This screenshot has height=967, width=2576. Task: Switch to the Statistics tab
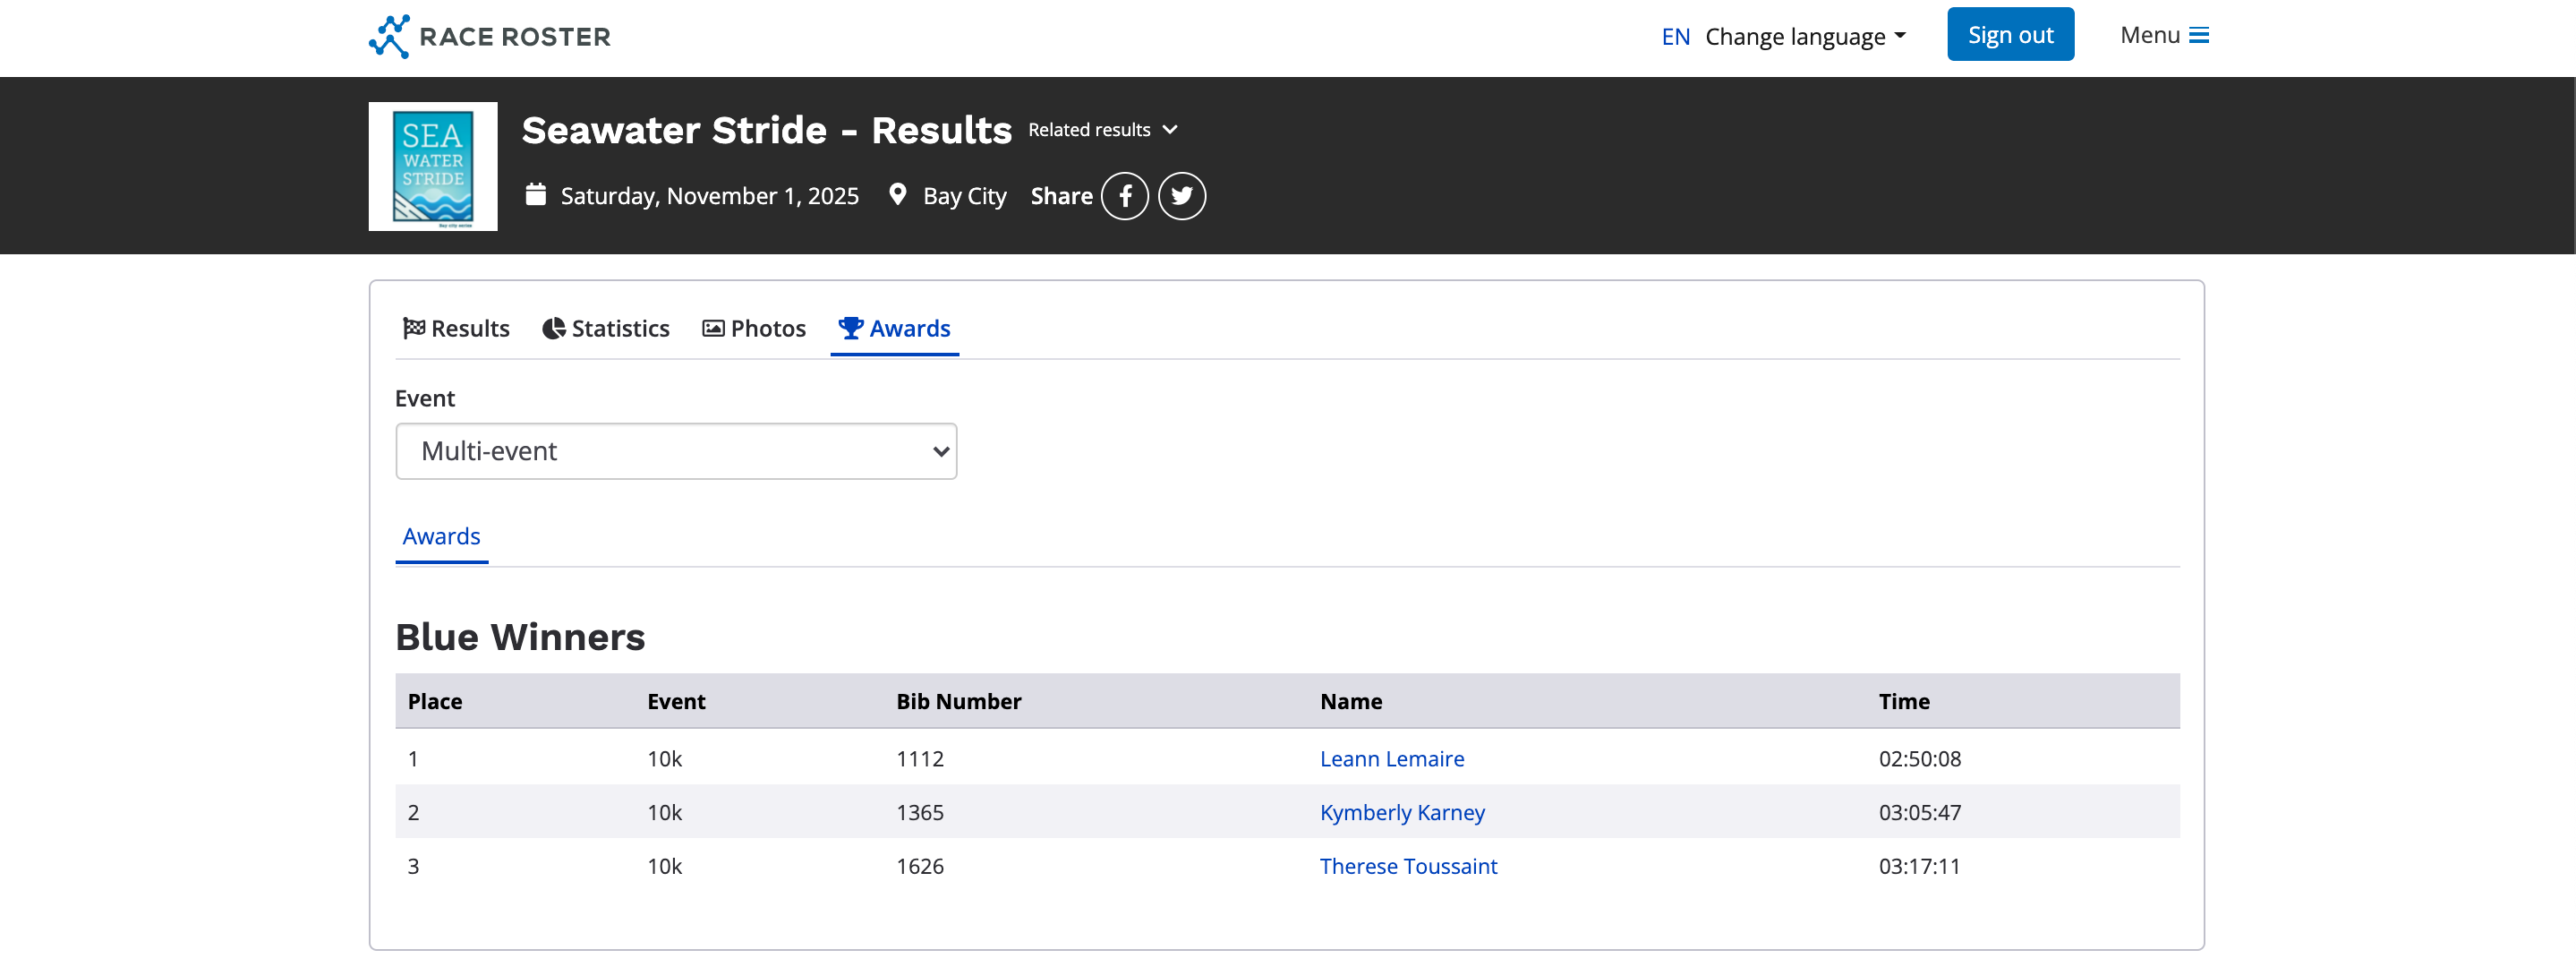[x=620, y=328]
